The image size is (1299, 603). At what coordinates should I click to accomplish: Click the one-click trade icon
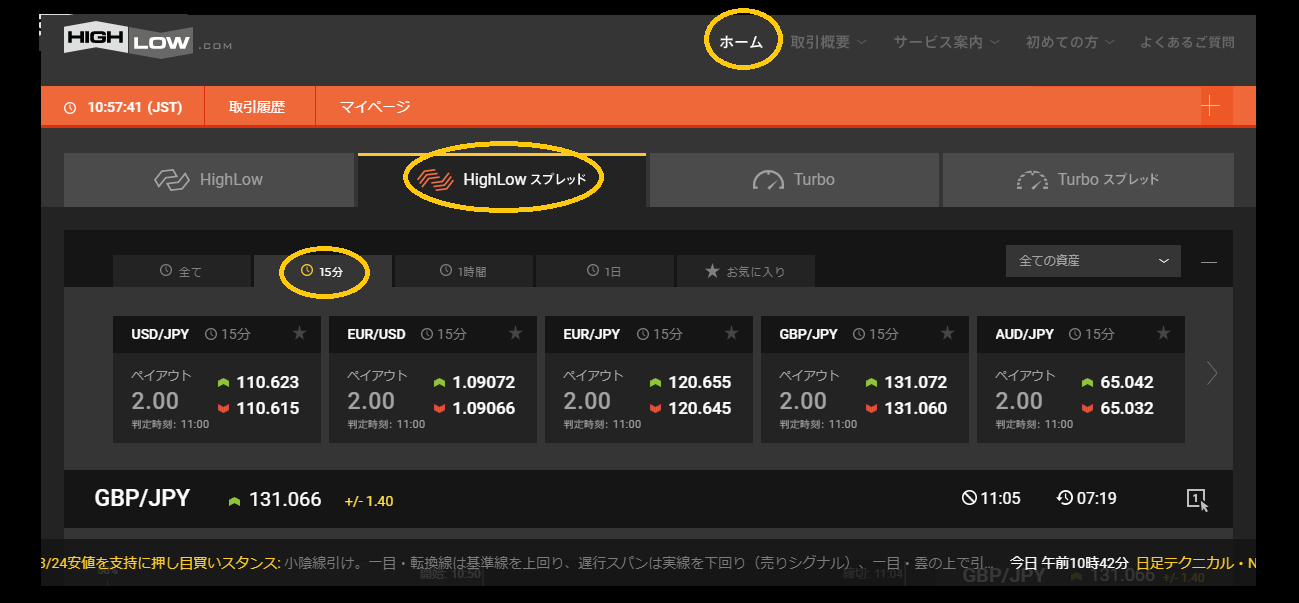(x=1197, y=499)
